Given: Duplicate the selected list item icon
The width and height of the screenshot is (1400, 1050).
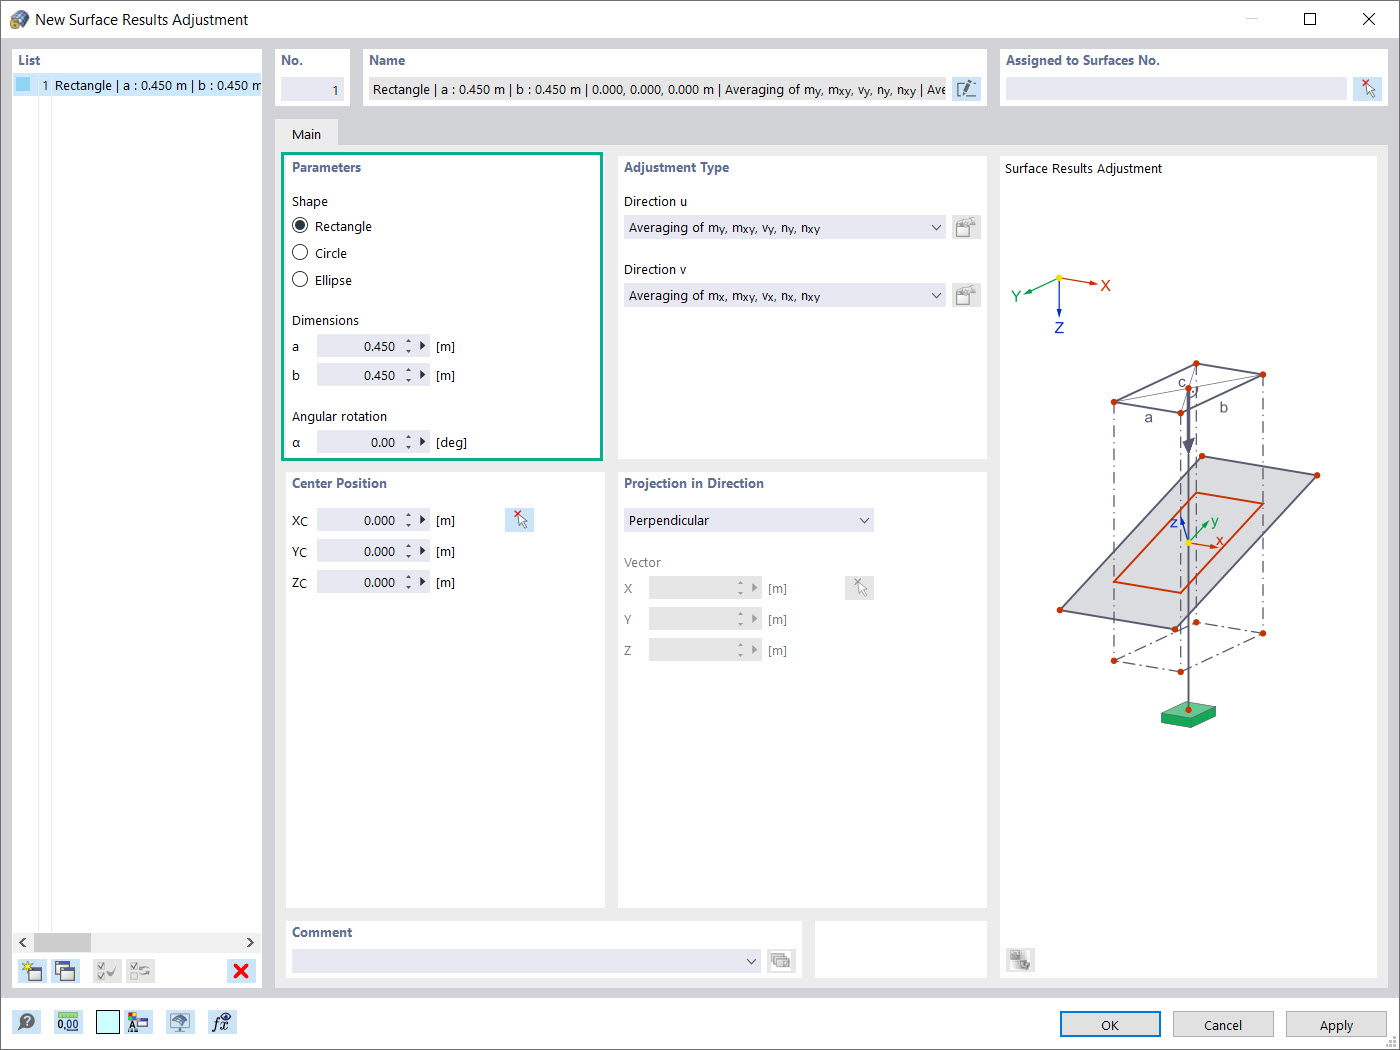Looking at the screenshot, I should 66,971.
